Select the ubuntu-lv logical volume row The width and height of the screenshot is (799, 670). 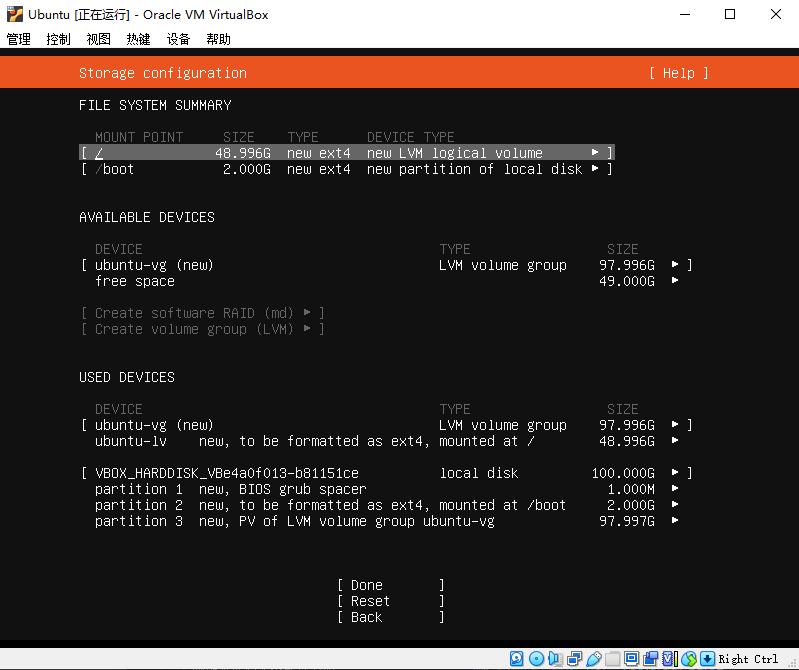[386, 441]
